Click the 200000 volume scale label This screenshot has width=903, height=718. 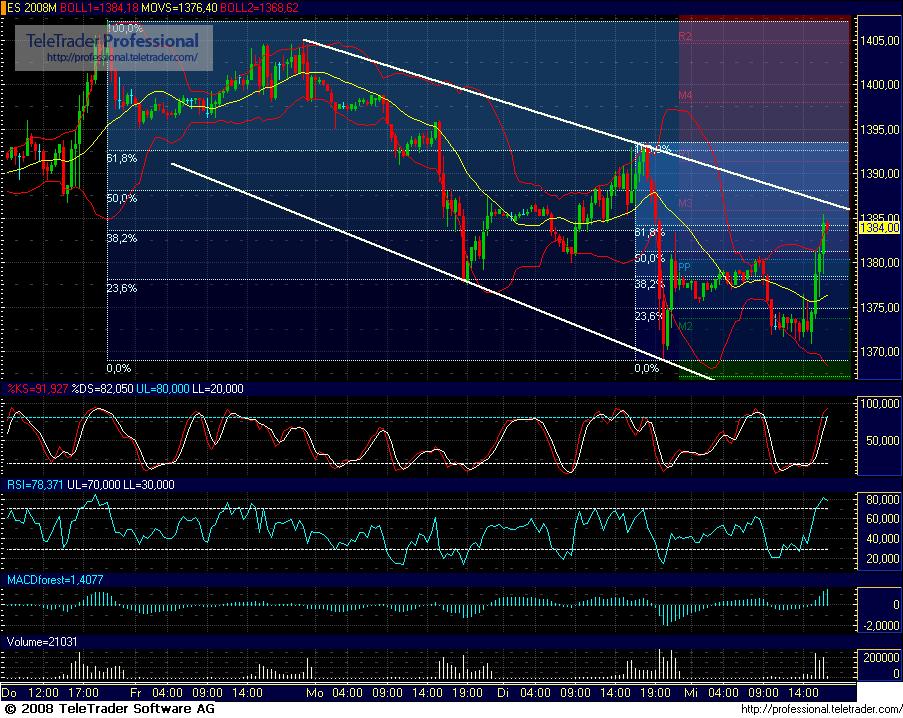[x=881, y=658]
